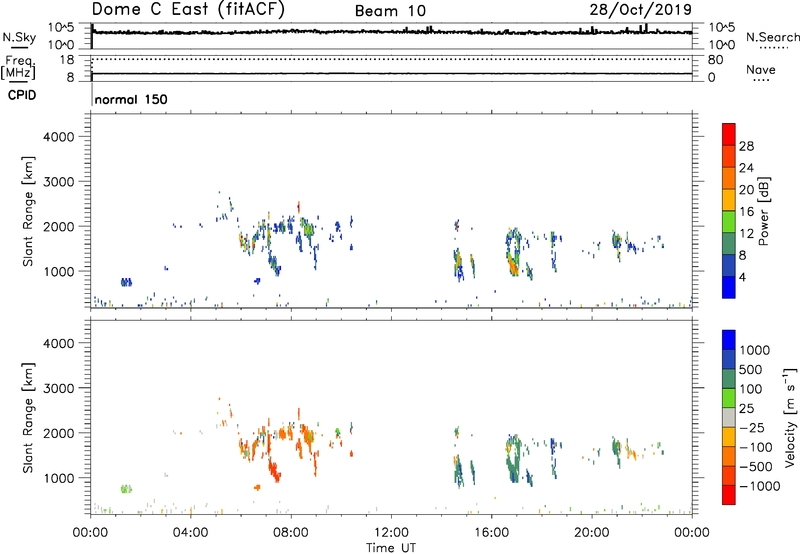Click the 'Nave' legend label
The height and width of the screenshot is (554, 800).
coord(761,69)
